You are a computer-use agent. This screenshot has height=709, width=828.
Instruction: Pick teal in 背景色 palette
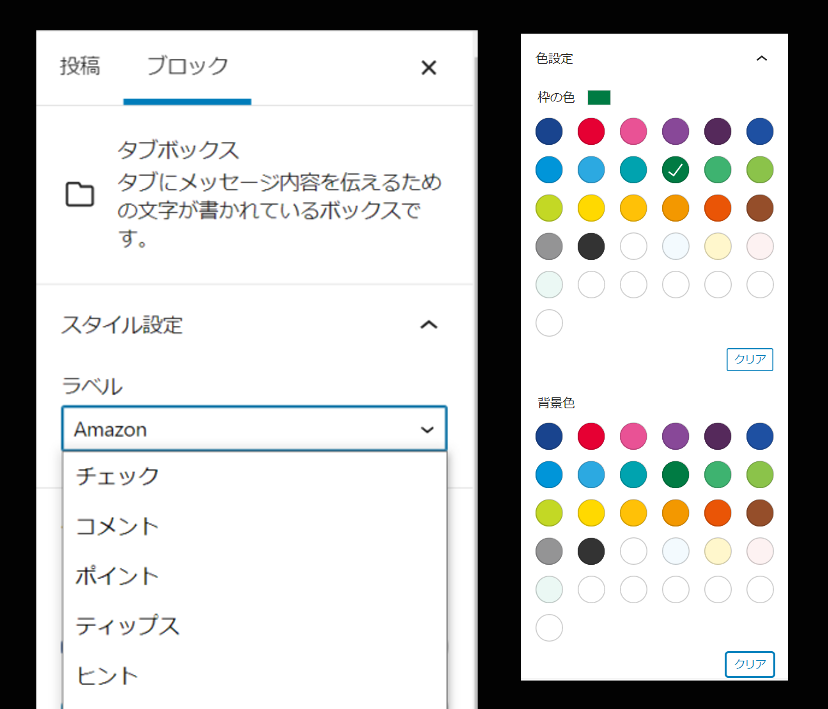point(633,475)
